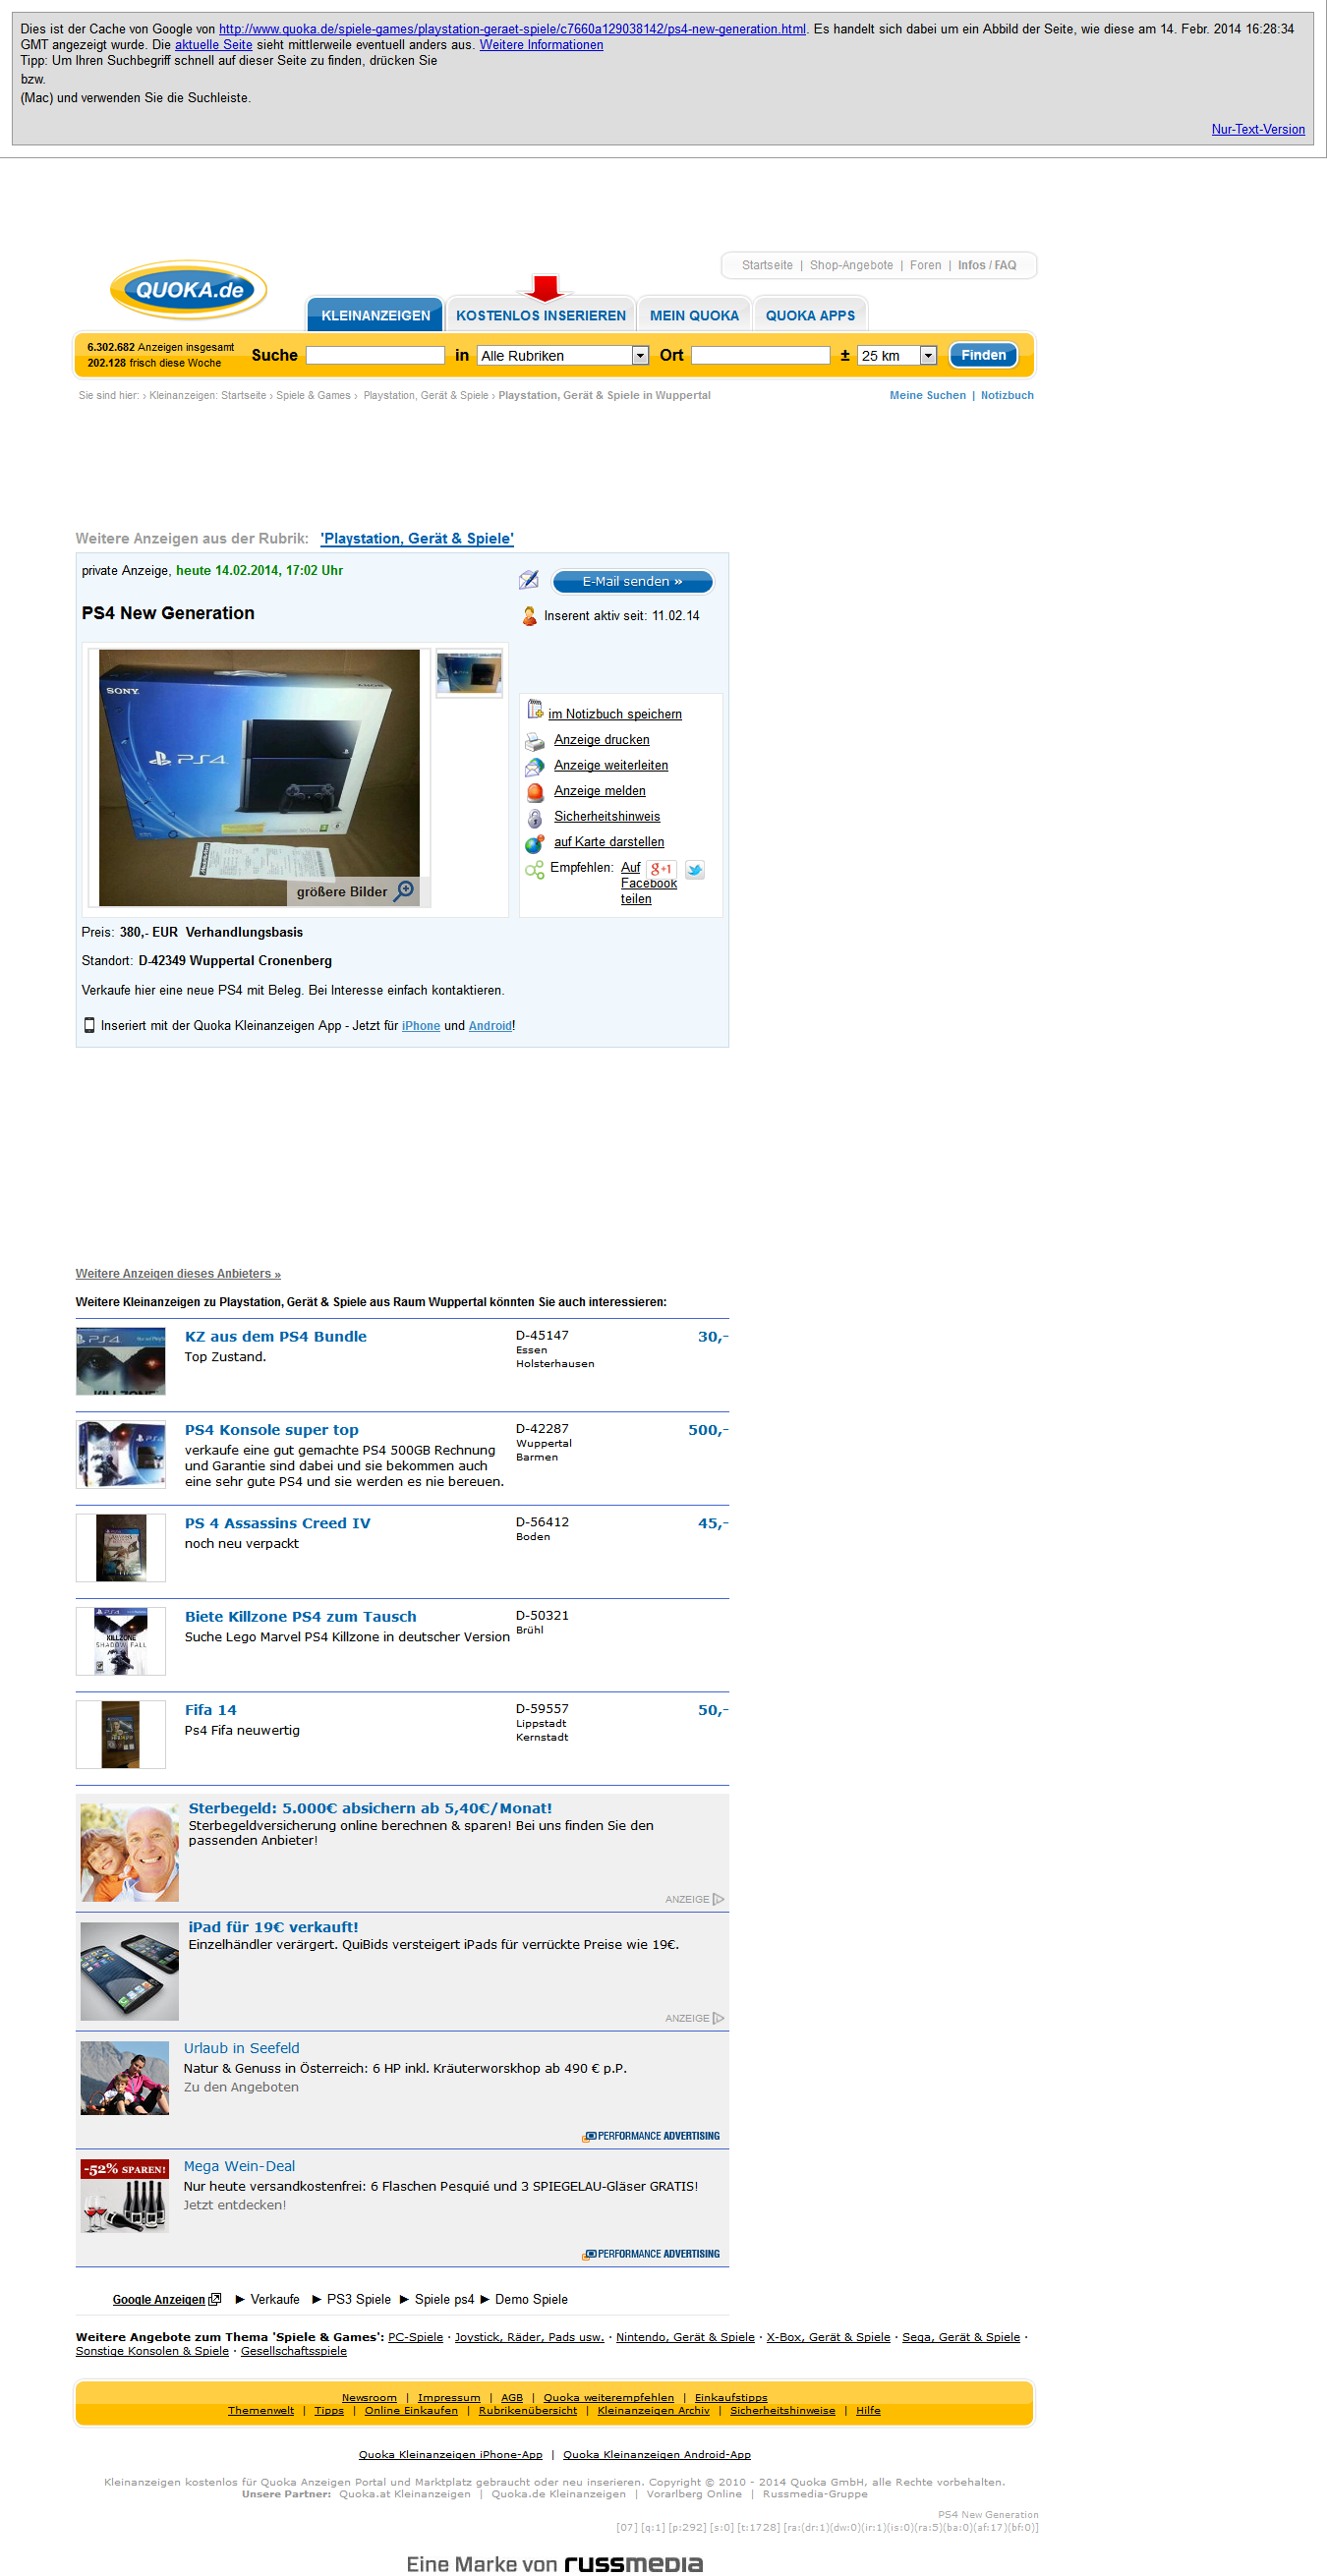Open PS 4 Assassins Creed IV listing
The height and width of the screenshot is (2576, 1327).
277,1523
